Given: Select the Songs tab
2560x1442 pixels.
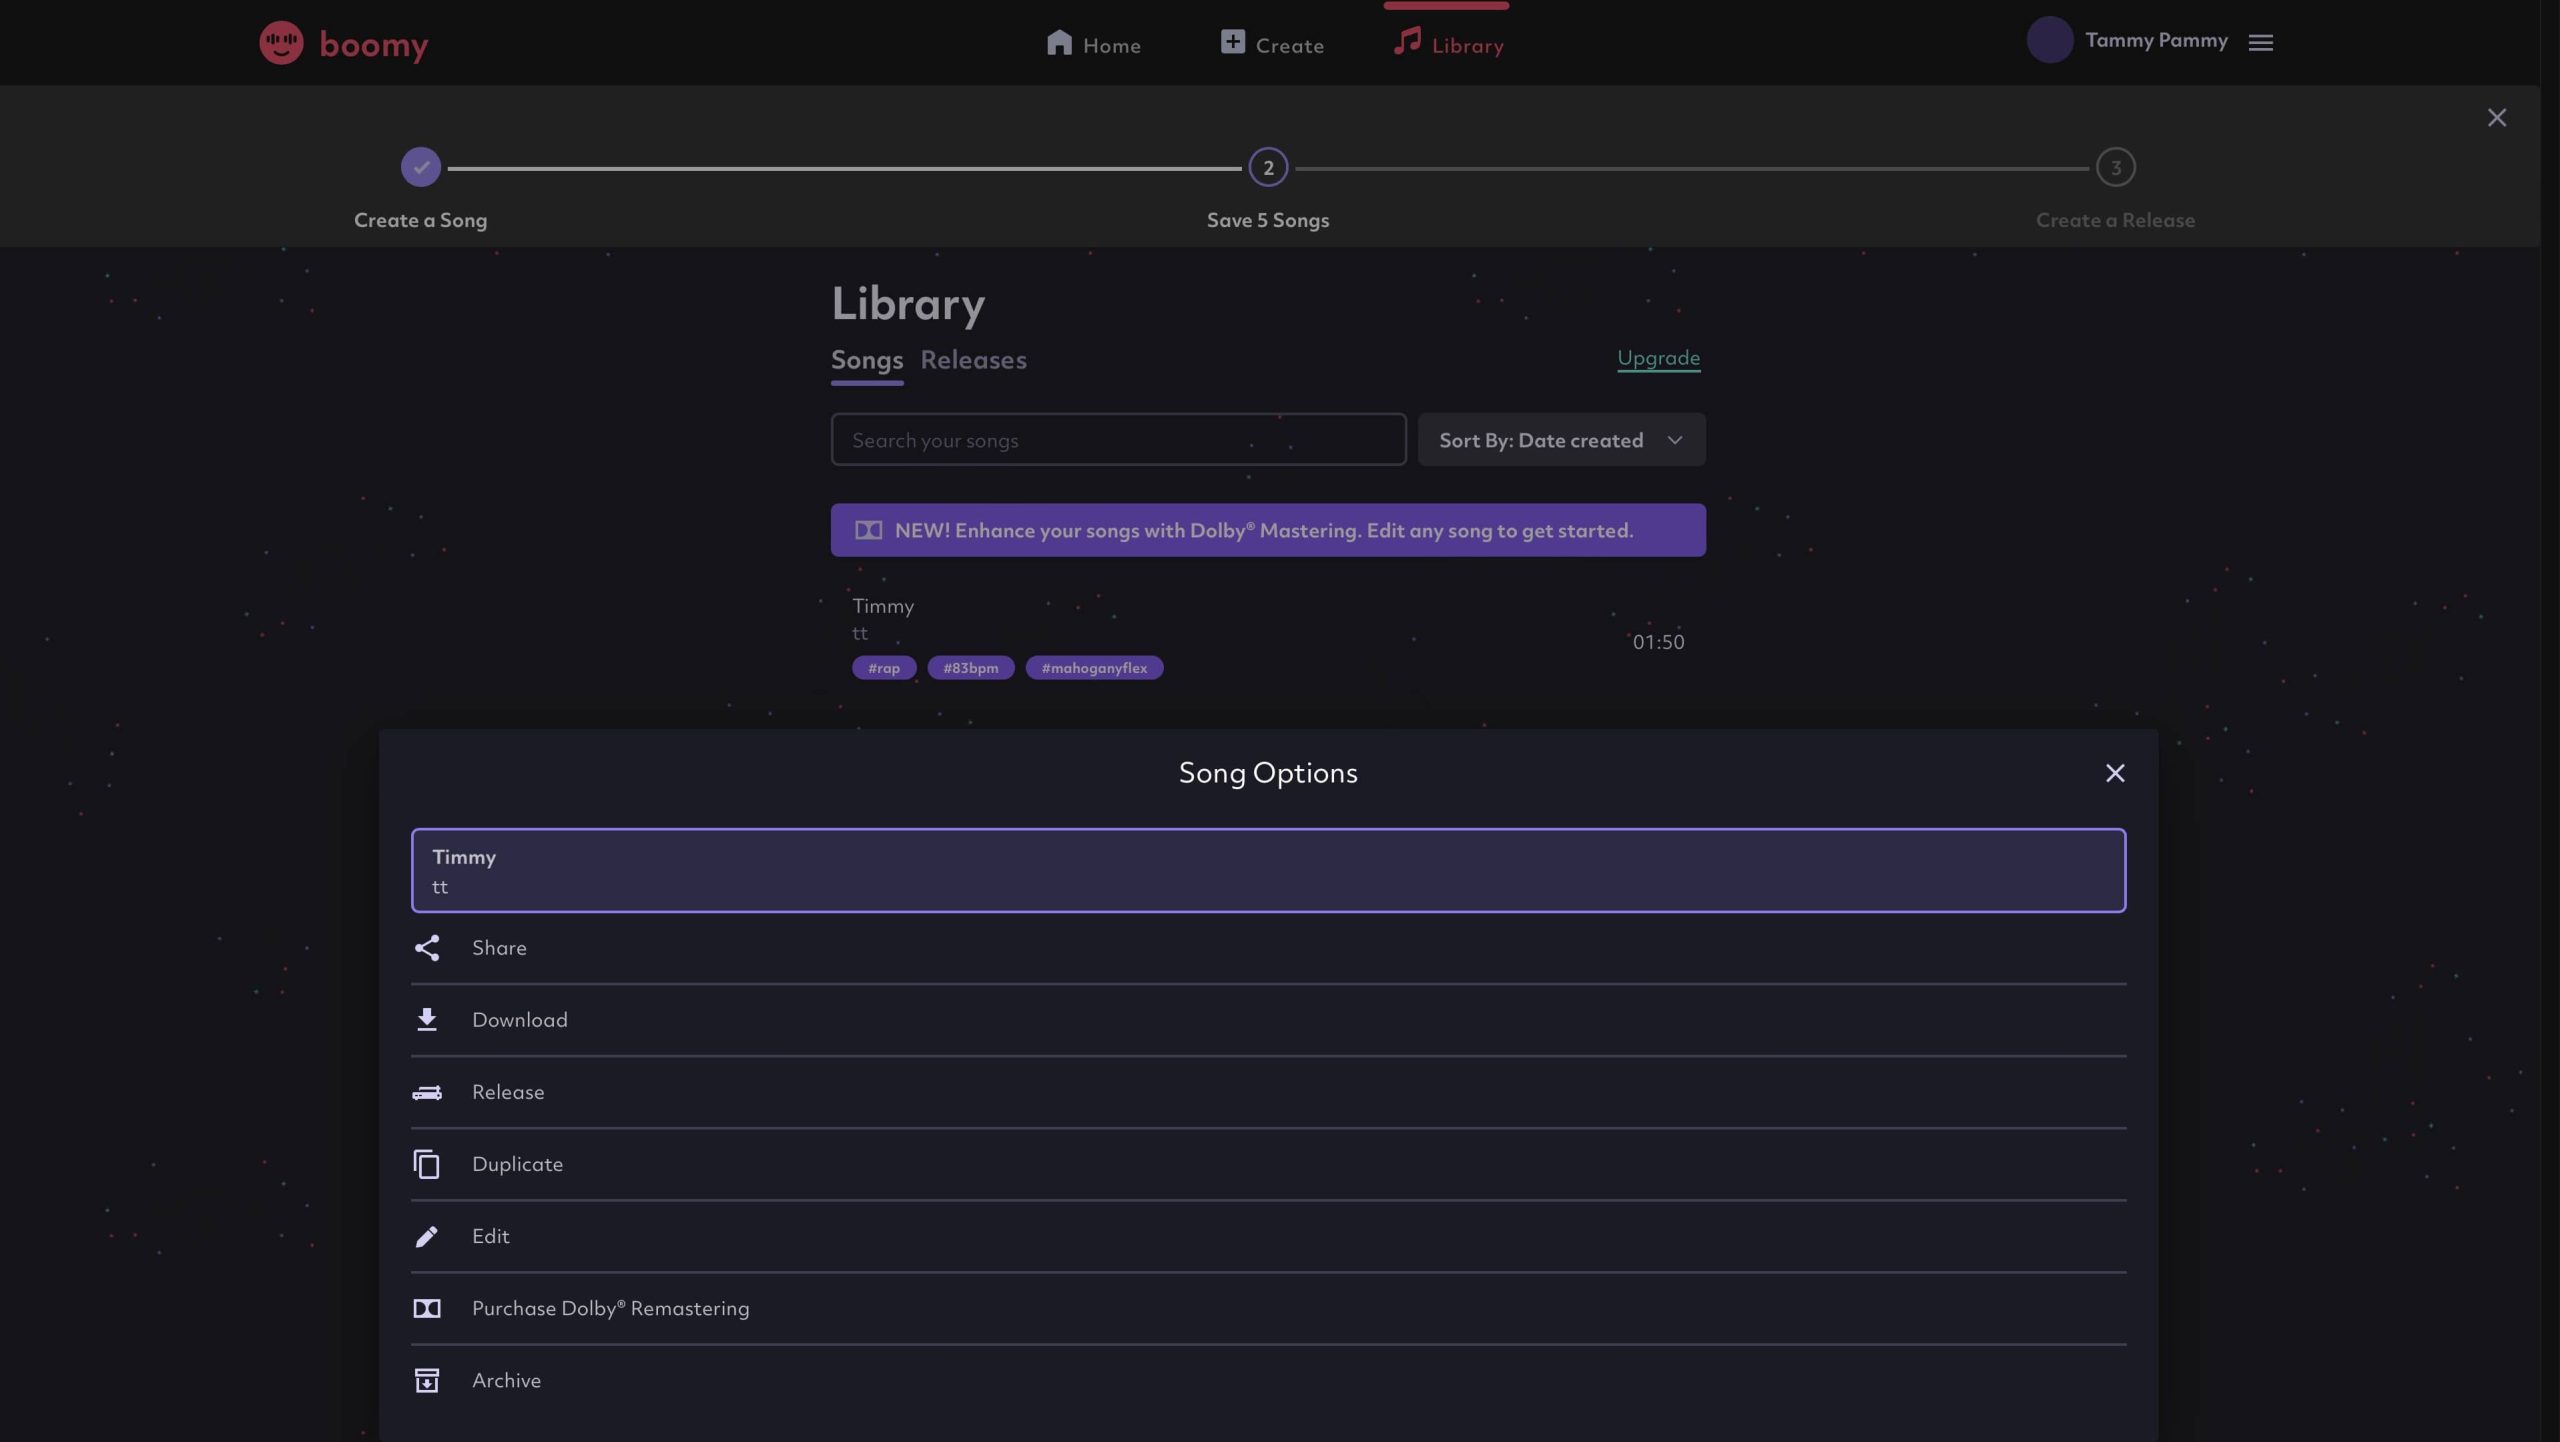Looking at the screenshot, I should 866,360.
